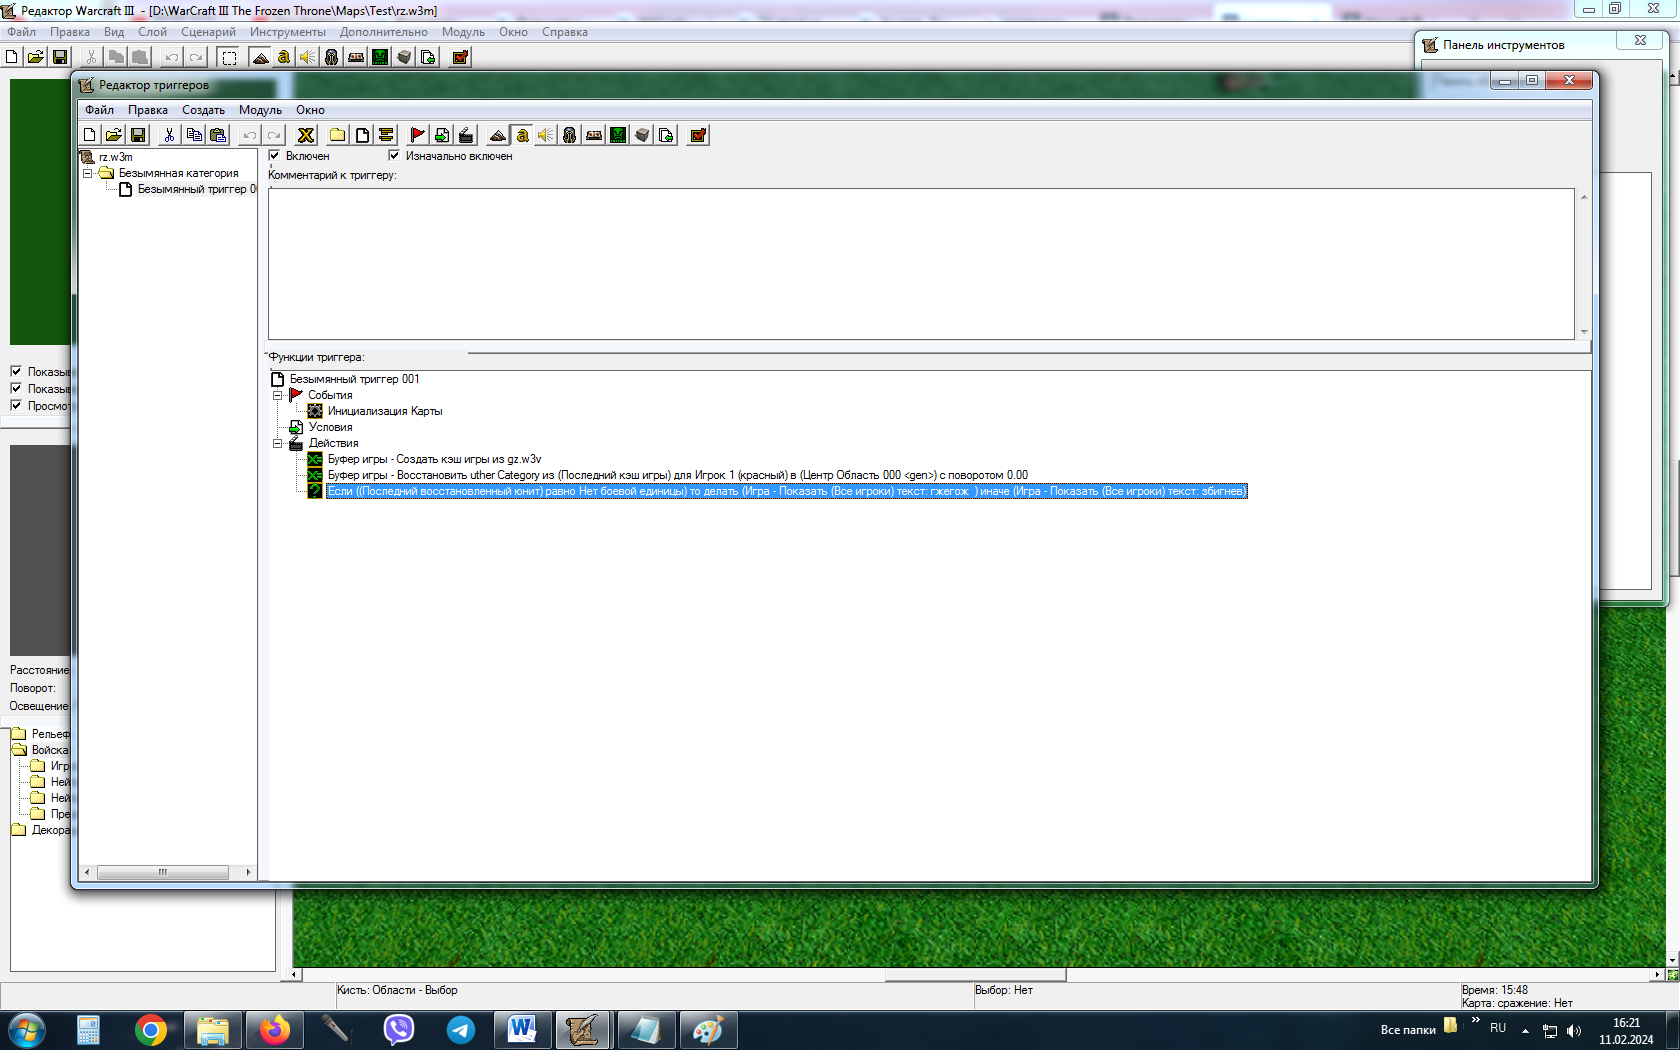The height and width of the screenshot is (1050, 1680).
Task: Toggle the Просмот checkbox in left panel
Action: (16, 405)
